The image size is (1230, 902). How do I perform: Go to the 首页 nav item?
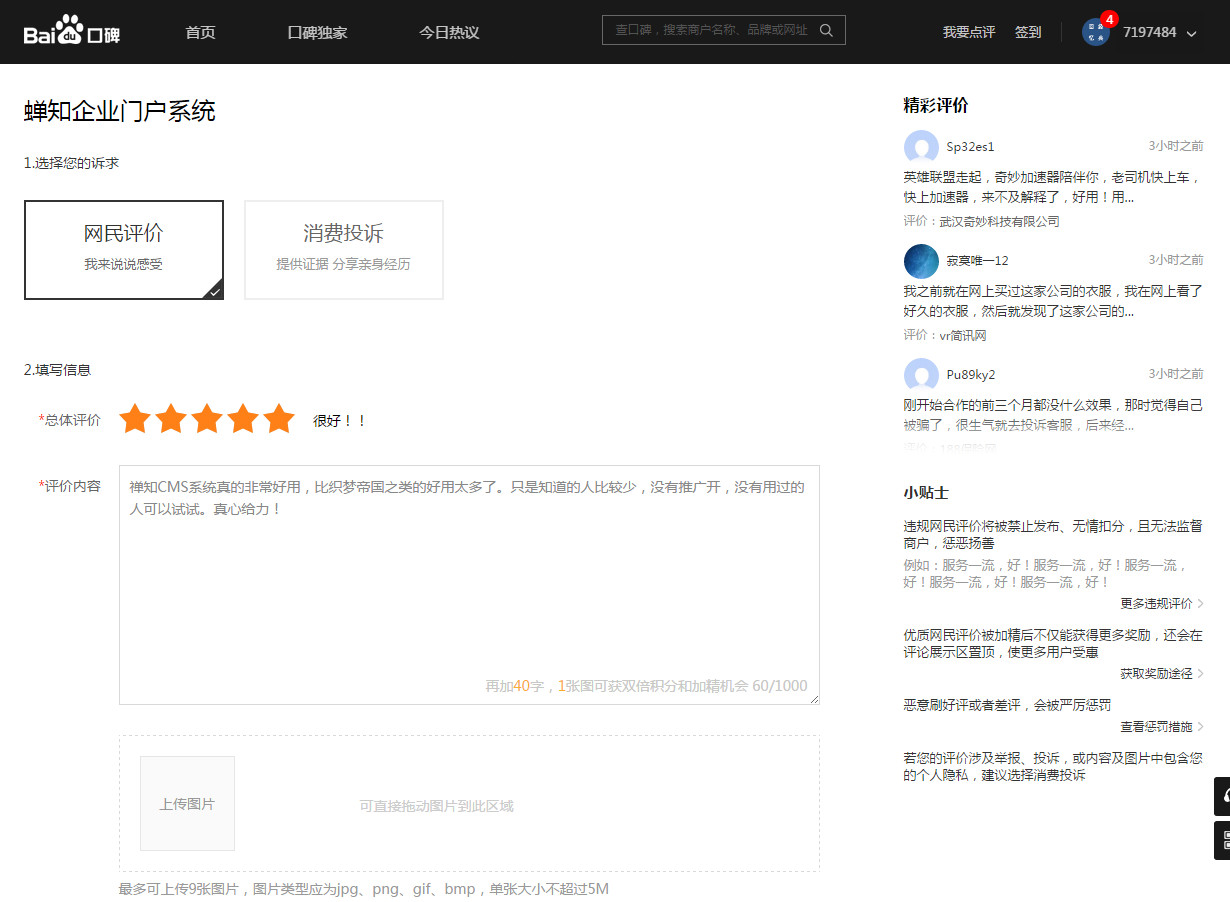(200, 32)
